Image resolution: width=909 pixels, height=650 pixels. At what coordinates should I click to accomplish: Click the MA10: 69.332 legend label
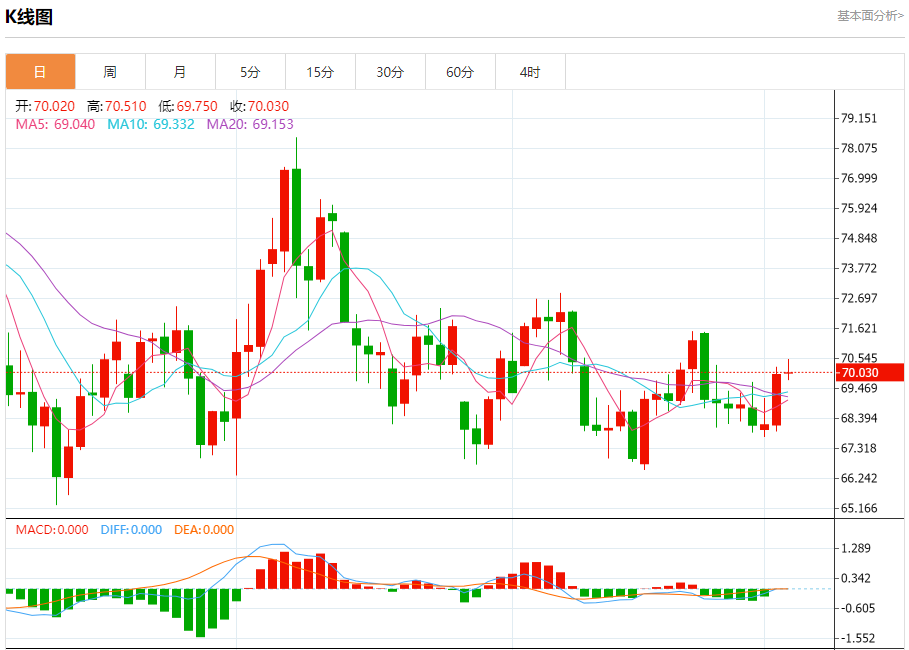[x=151, y=124]
